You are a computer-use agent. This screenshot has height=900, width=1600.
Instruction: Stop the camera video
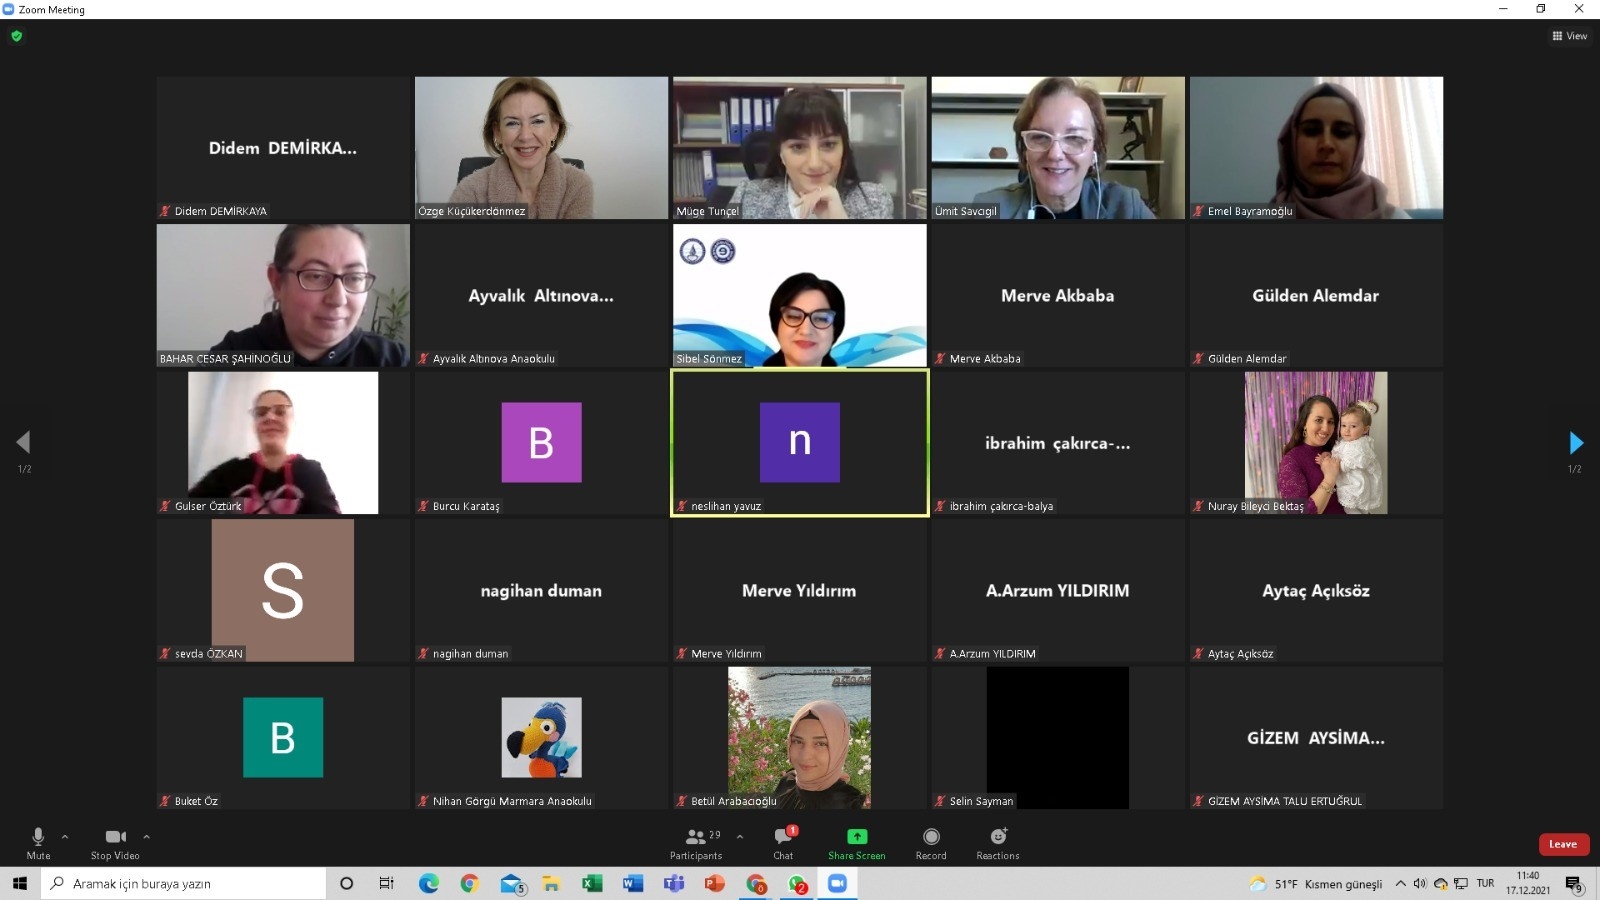click(x=115, y=842)
